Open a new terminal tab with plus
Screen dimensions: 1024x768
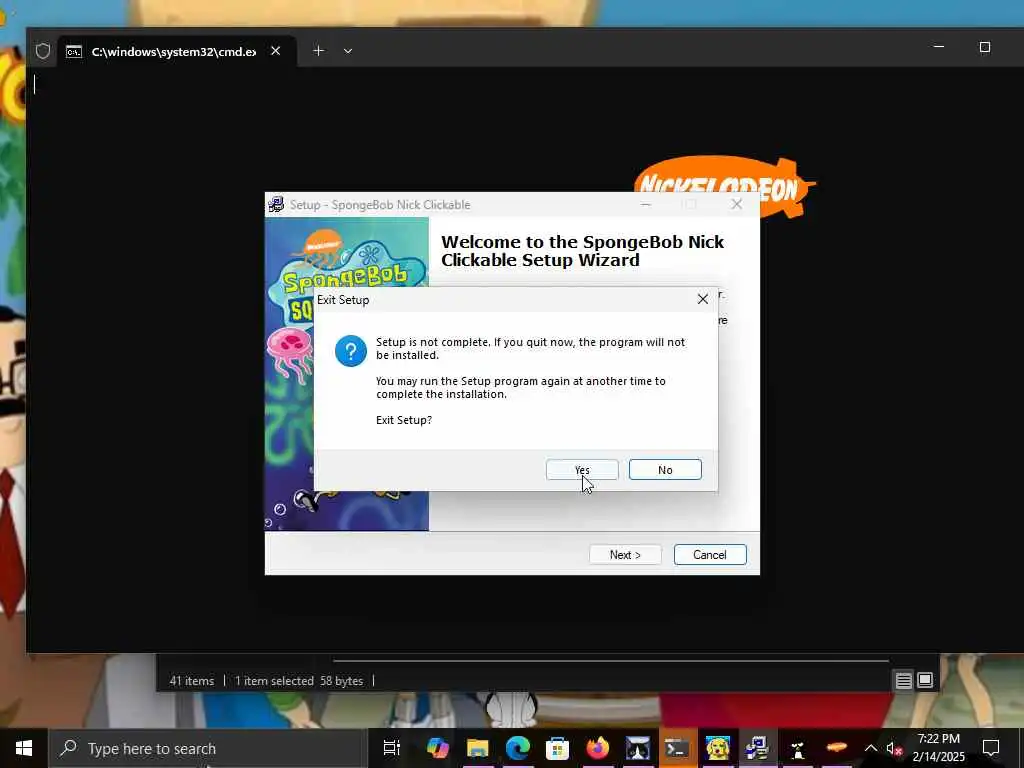[318, 51]
